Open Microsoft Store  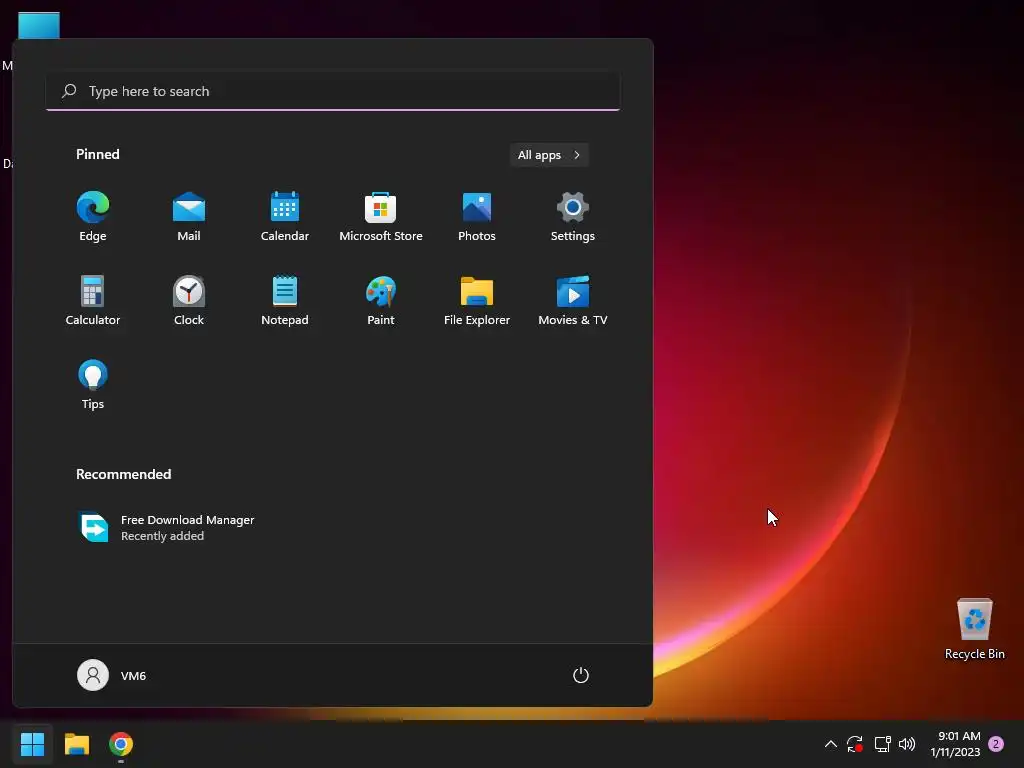pyautogui.click(x=381, y=217)
